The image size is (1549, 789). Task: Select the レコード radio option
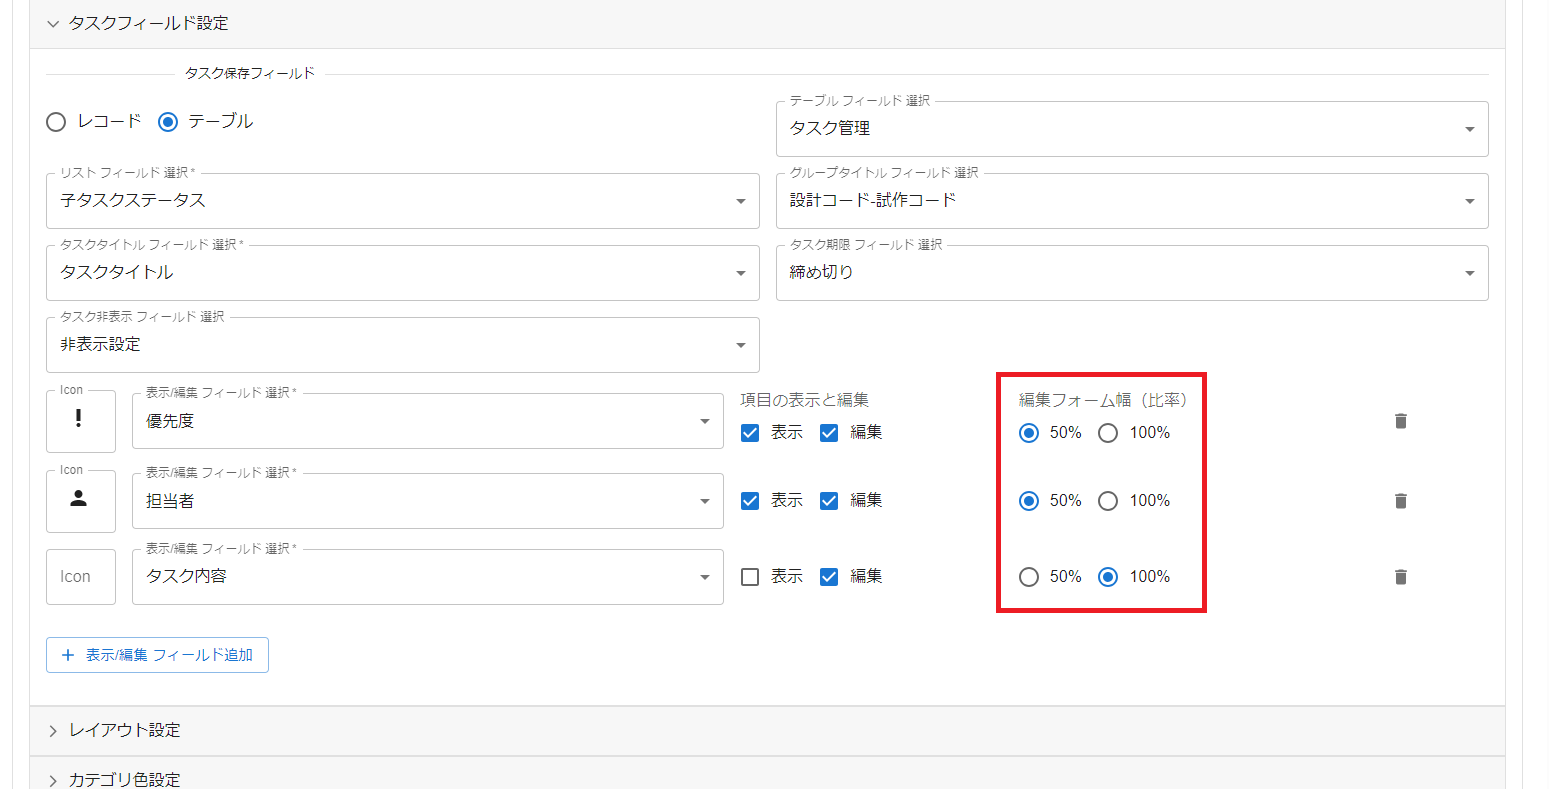[56, 121]
